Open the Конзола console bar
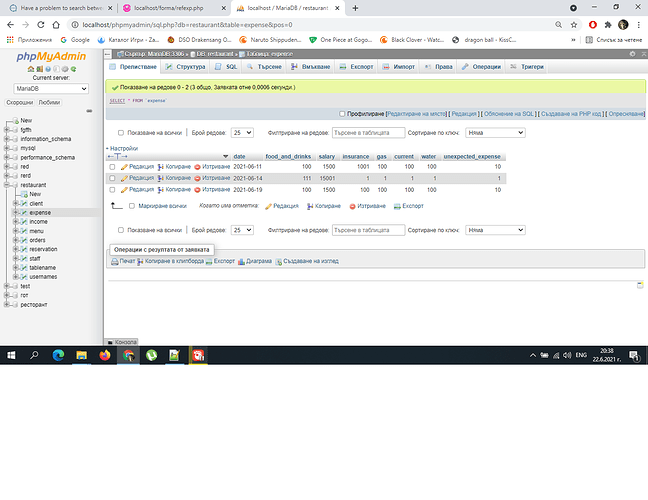The image size is (648, 500). [x=121, y=342]
